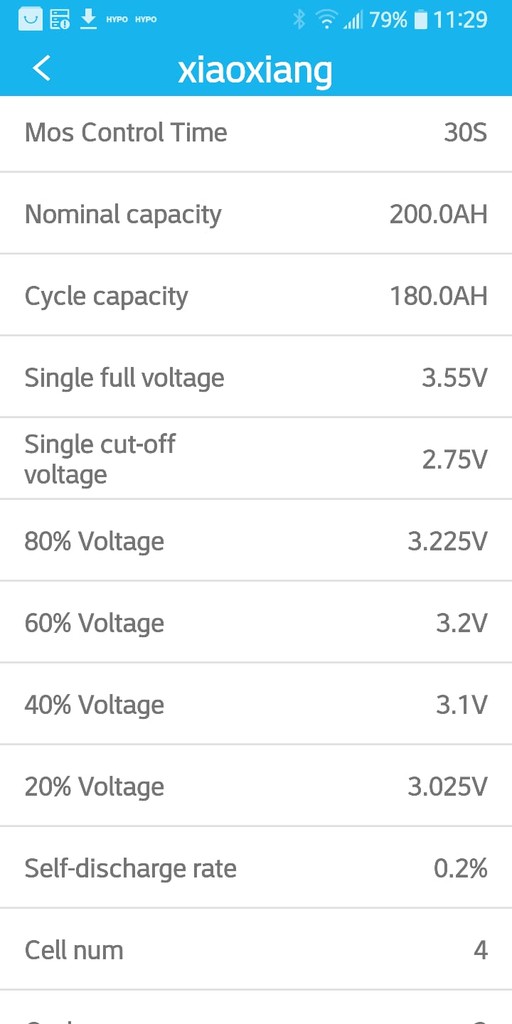Tap the first HYPO notification icon
The height and width of the screenshot is (1024, 512).
(x=117, y=20)
